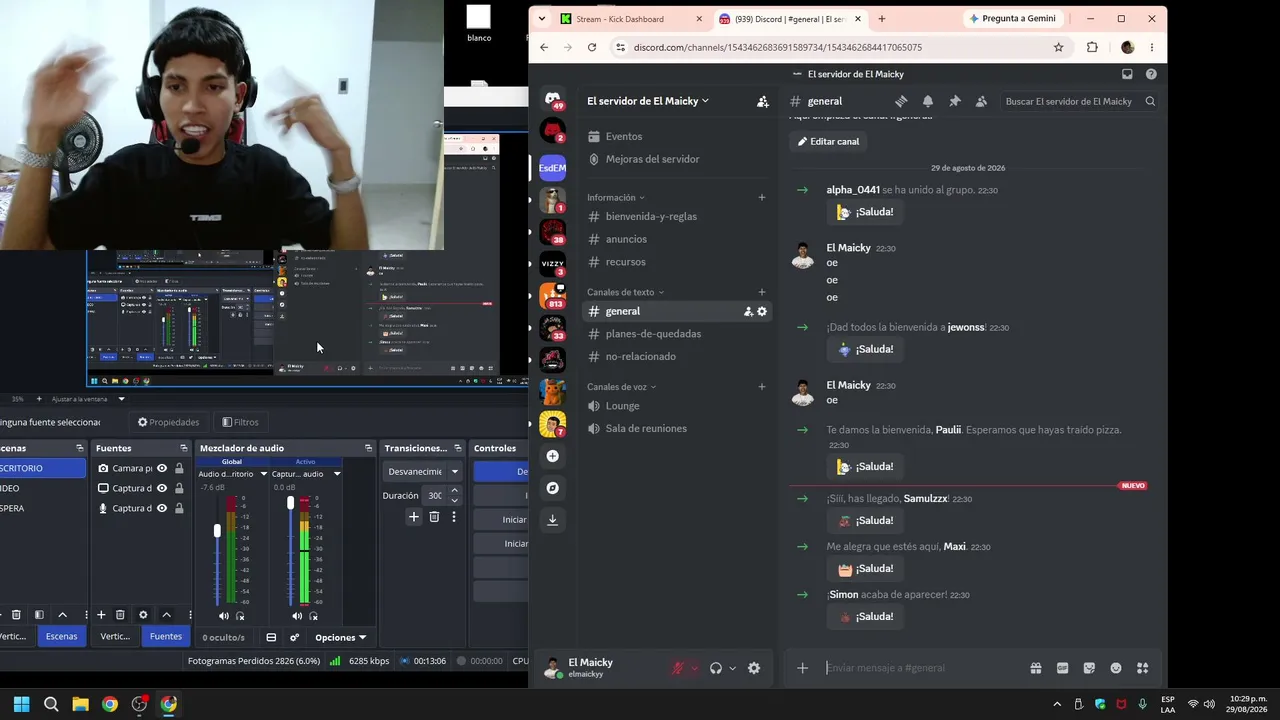Viewport: 1280px width, 720px height.
Task: Open the sticker picker
Action: (x=1089, y=668)
